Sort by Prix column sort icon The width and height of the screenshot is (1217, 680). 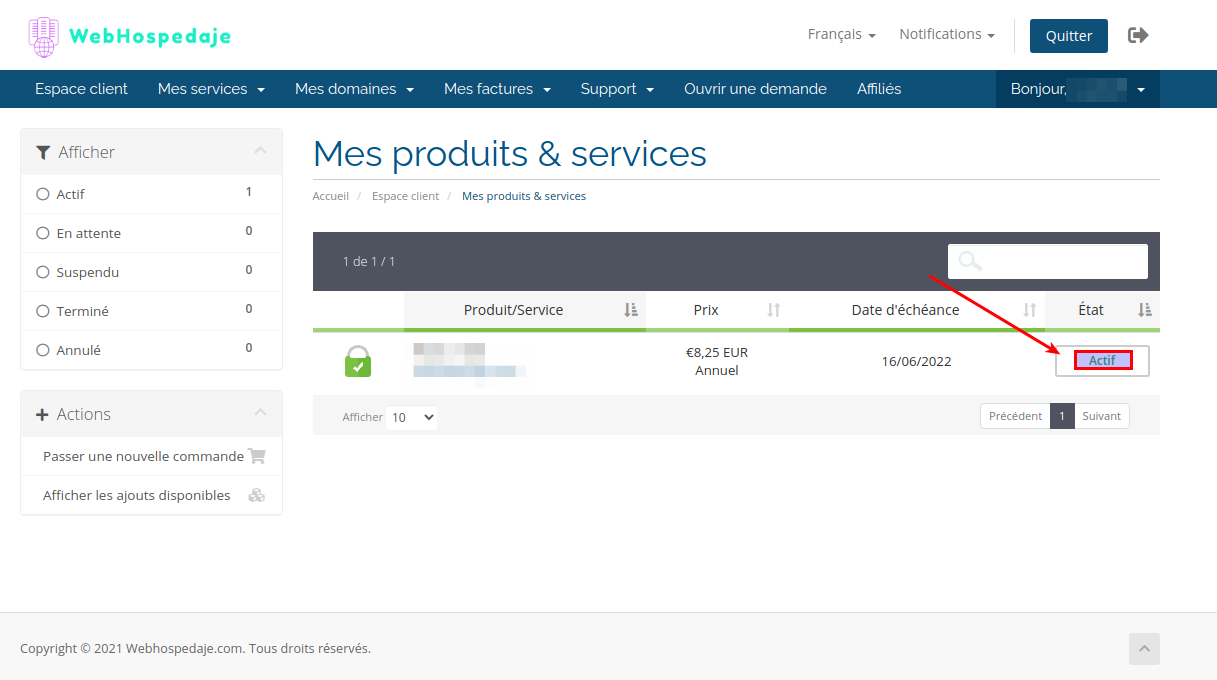coord(773,310)
